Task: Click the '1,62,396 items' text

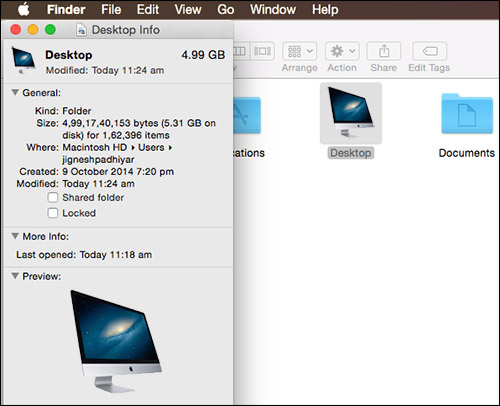Action: 136,135
